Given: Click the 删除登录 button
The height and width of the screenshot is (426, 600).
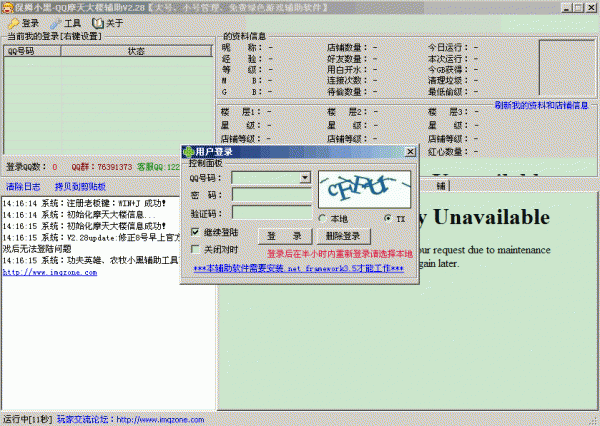Looking at the screenshot, I should [343, 236].
